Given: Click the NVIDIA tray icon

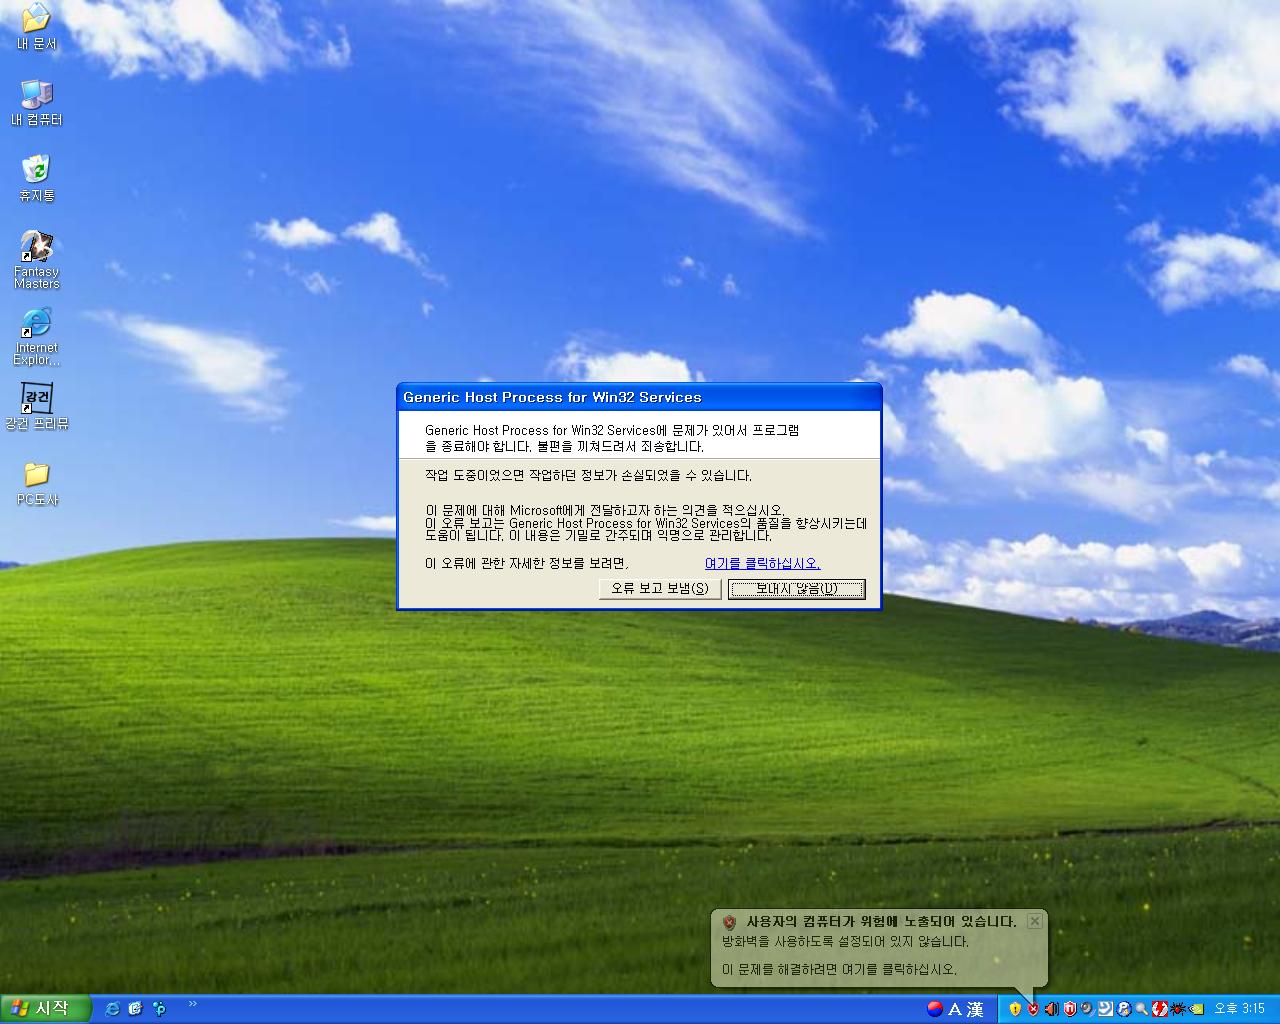Looking at the screenshot, I should pos(1196,1009).
